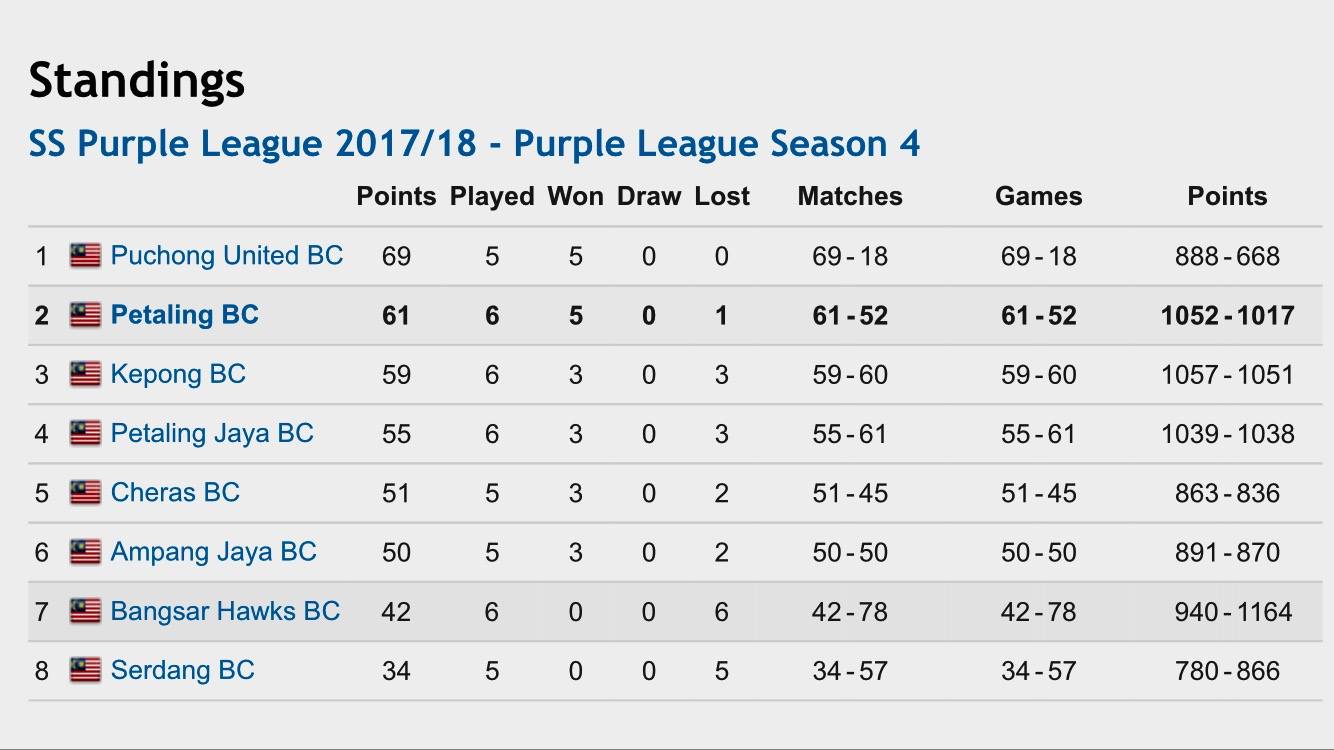Click the Played column header
Image resolution: width=1334 pixels, height=750 pixels.
[x=492, y=196]
